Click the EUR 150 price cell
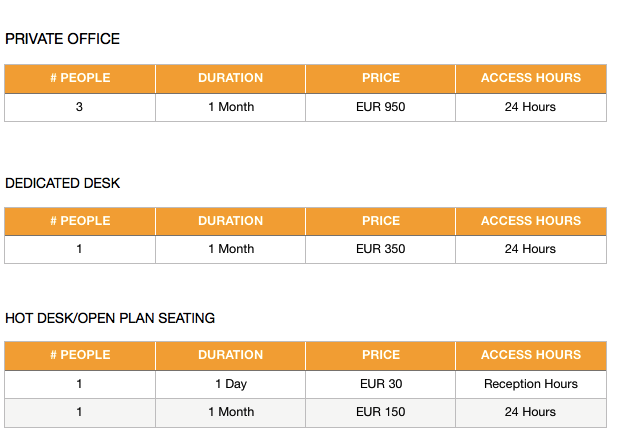This screenshot has width=628, height=433. coord(380,412)
